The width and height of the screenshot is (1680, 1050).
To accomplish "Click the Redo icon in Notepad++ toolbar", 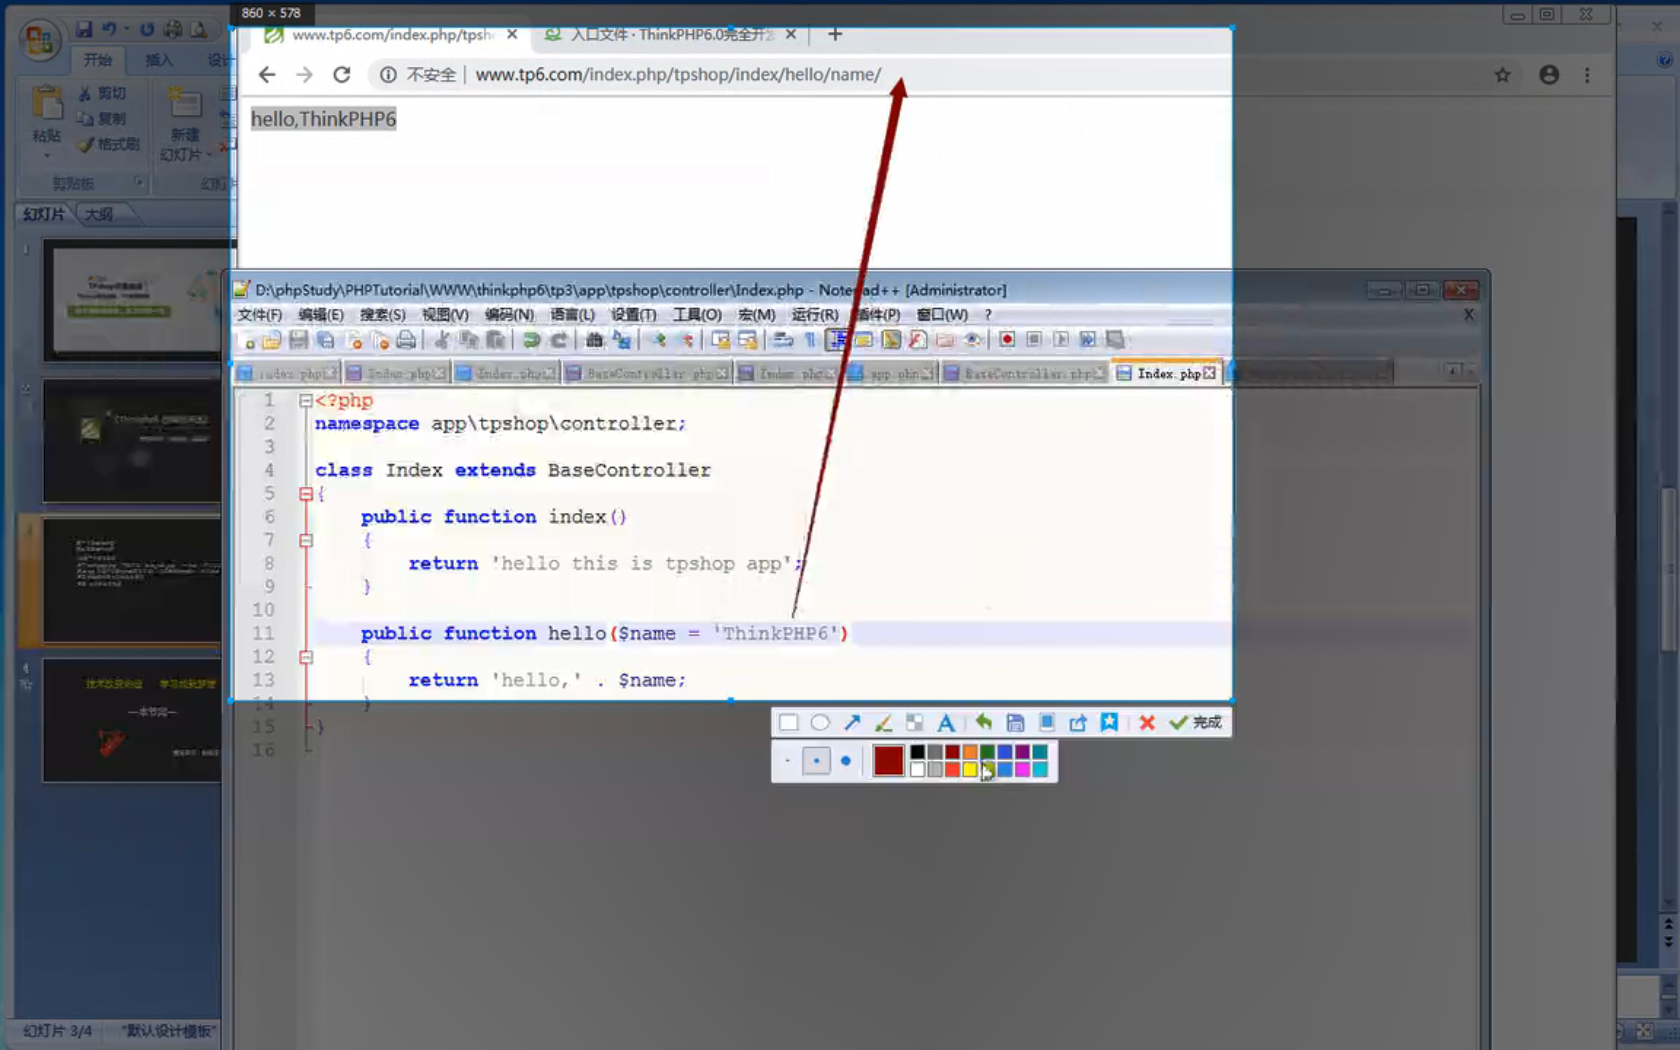I will click(559, 340).
